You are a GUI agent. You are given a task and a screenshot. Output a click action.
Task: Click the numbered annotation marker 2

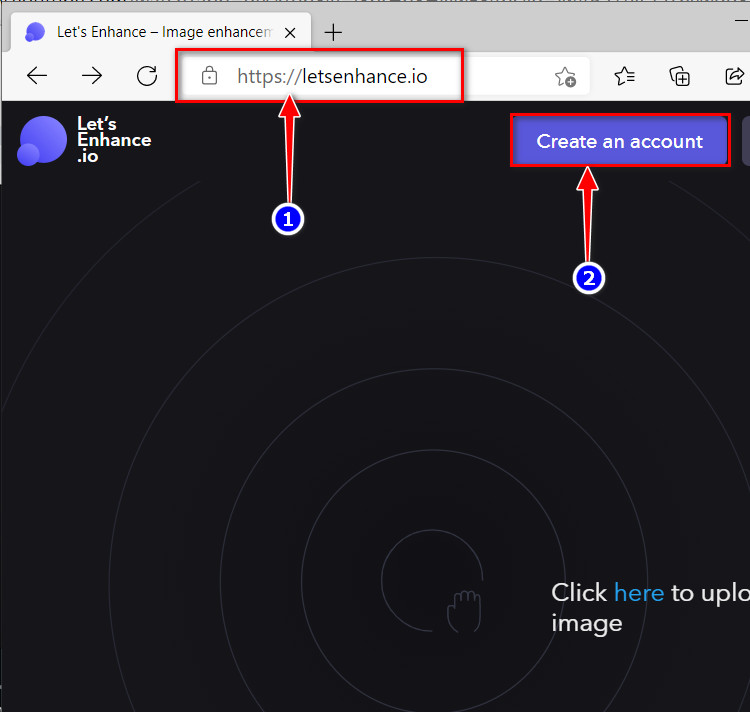588,279
